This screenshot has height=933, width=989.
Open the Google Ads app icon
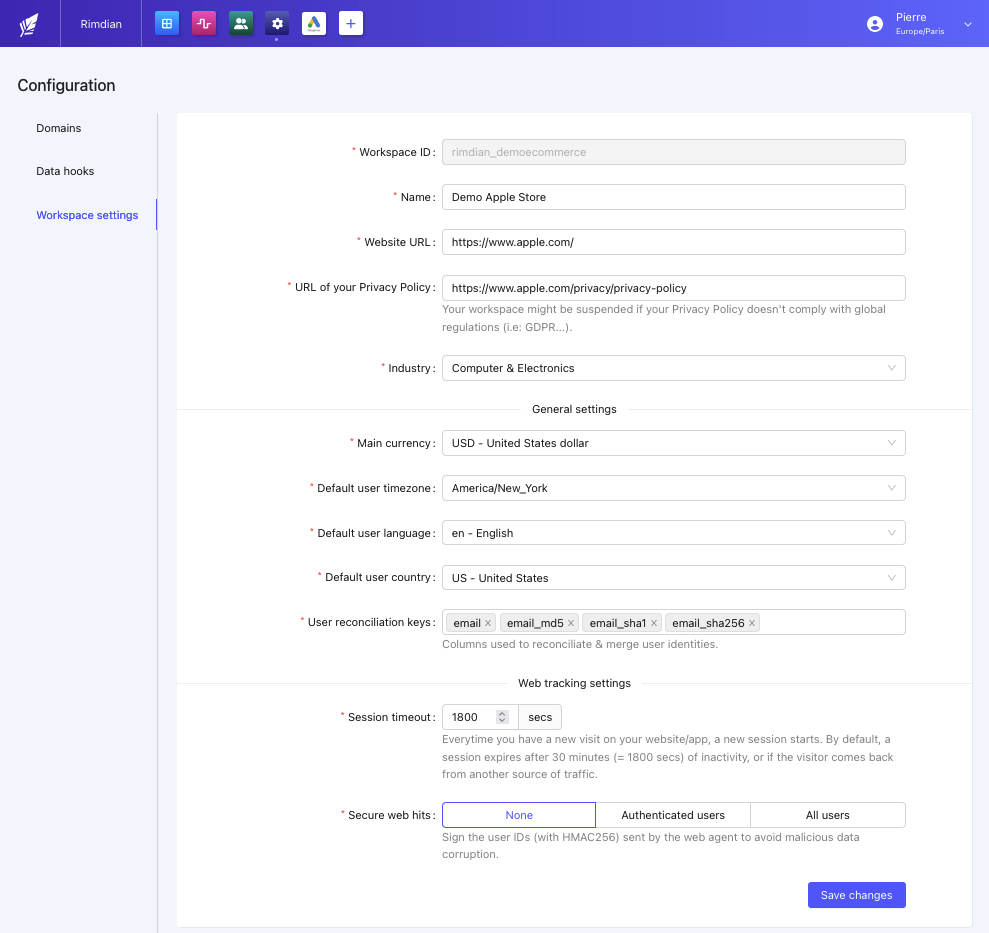pos(314,23)
